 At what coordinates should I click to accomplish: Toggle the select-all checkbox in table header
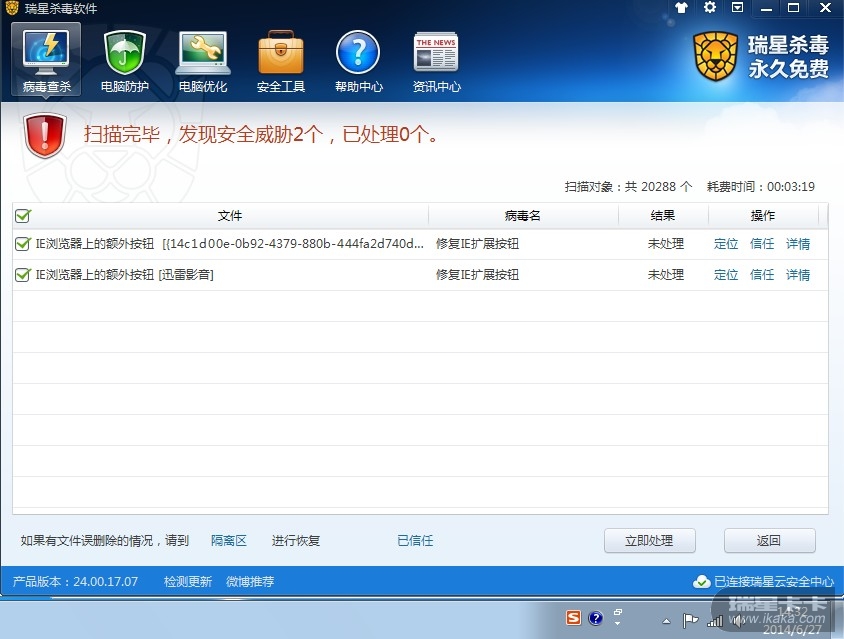[x=23, y=215]
